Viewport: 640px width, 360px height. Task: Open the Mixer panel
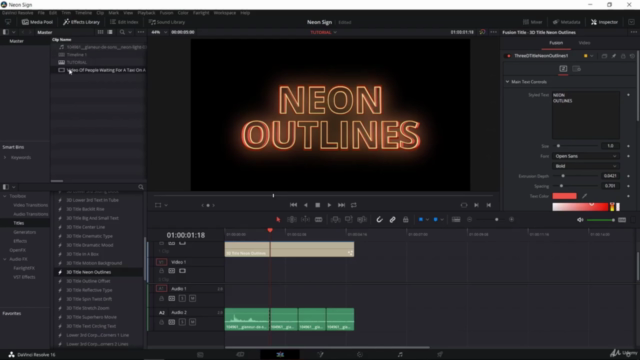pos(533,22)
